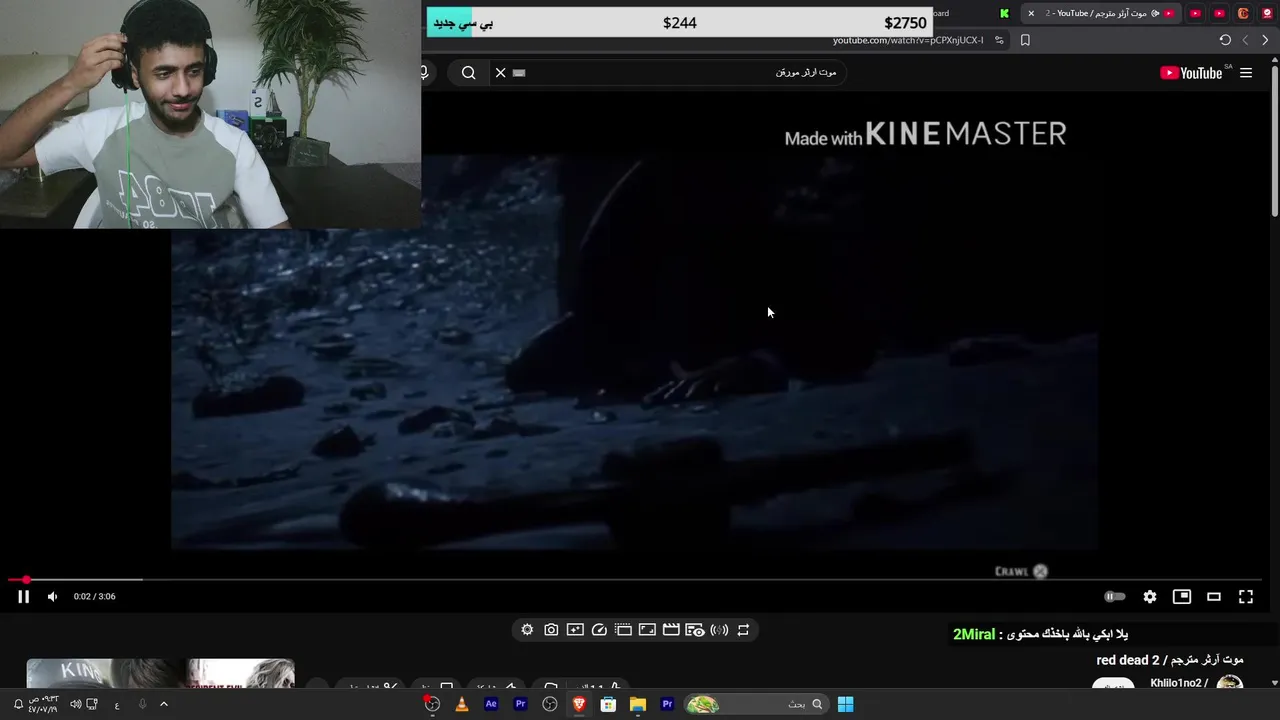Clear the YouTube search text
The height and width of the screenshot is (720, 1280).
pyautogui.click(x=501, y=72)
